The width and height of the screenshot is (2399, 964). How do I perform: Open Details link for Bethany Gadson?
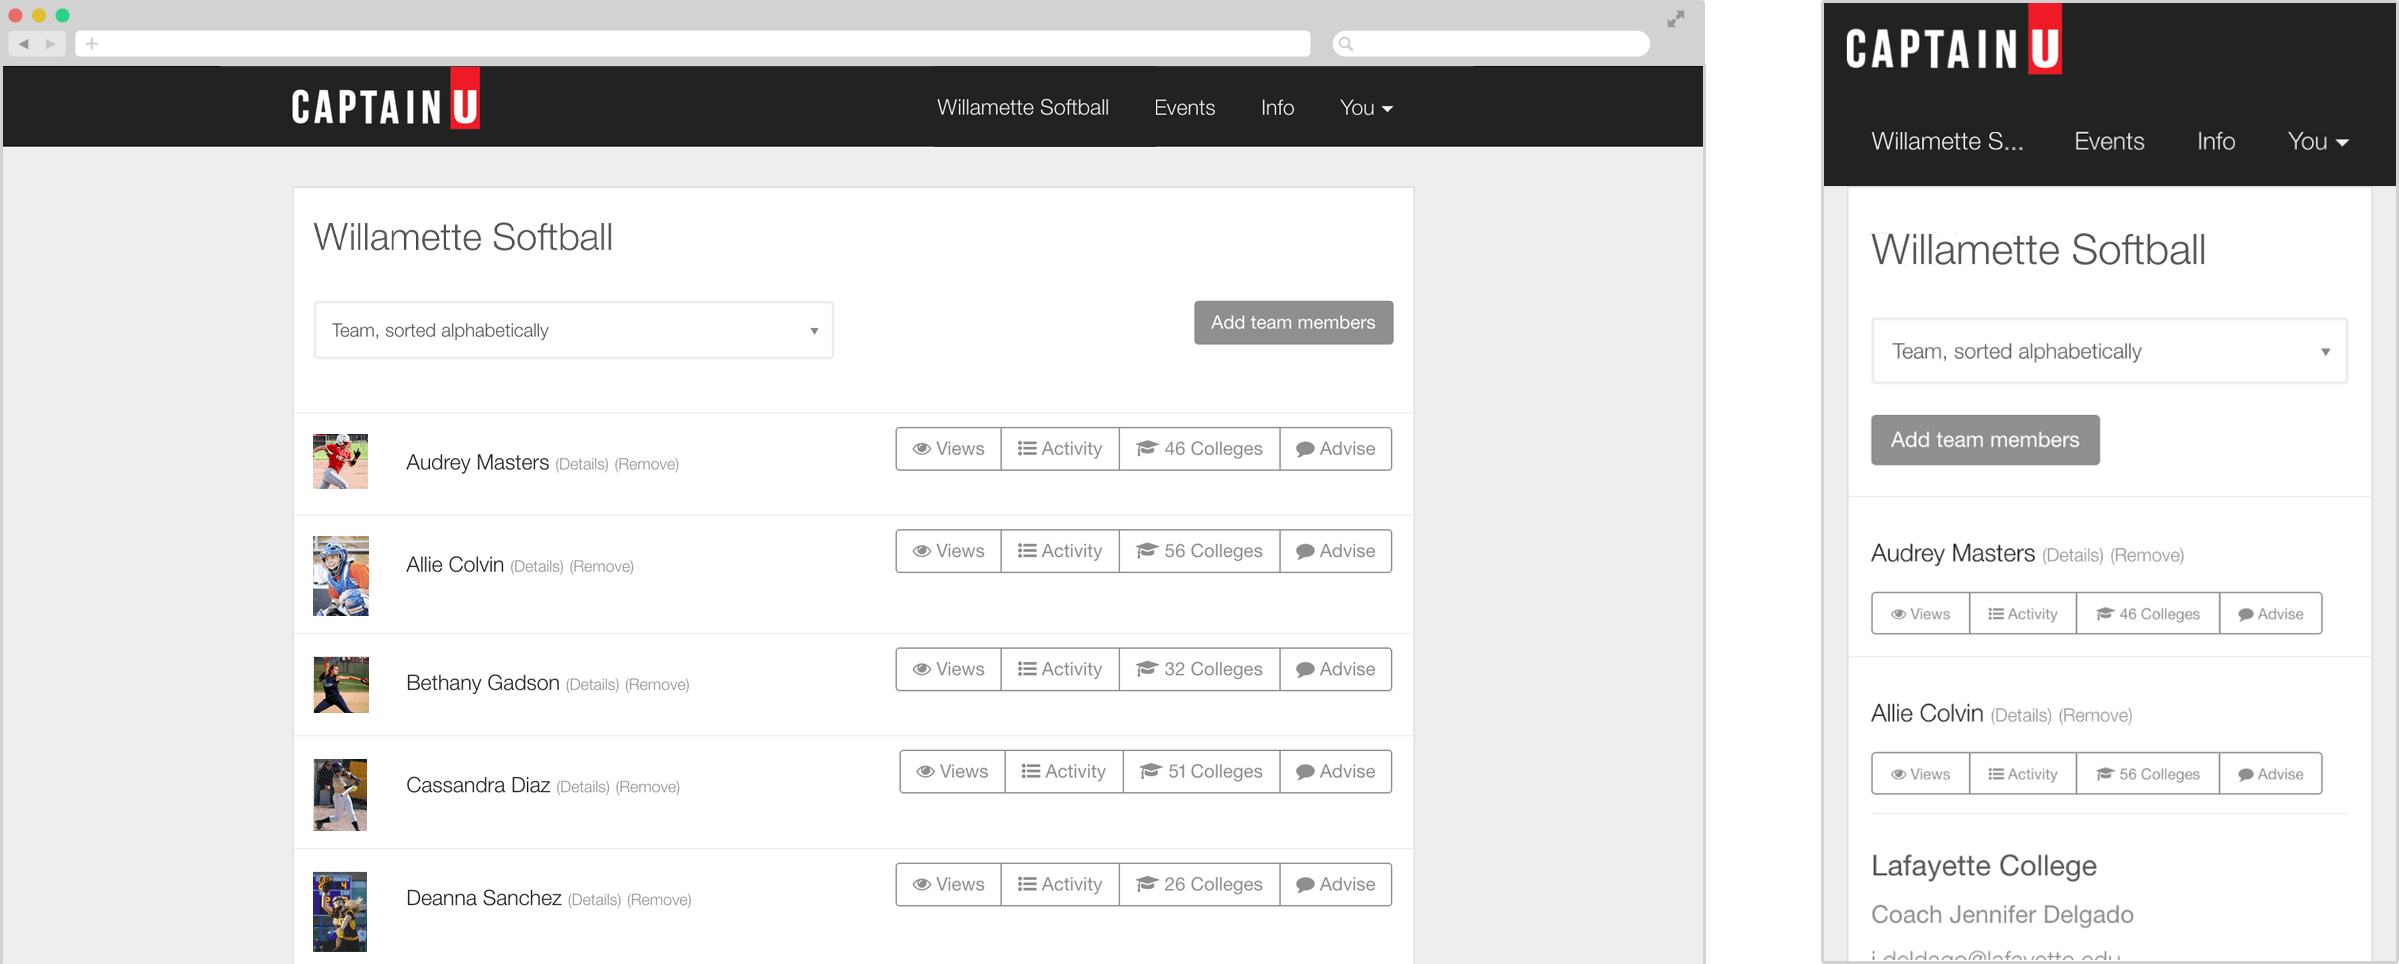tap(592, 685)
